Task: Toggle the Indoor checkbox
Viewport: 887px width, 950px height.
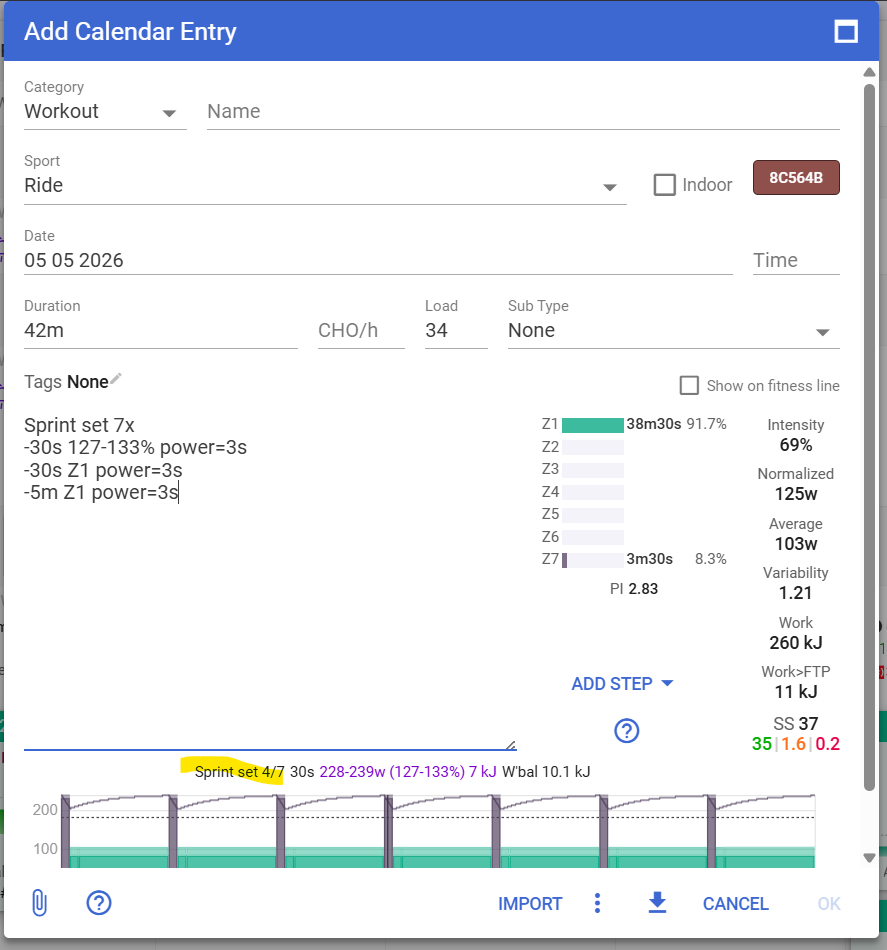Action: [x=665, y=185]
